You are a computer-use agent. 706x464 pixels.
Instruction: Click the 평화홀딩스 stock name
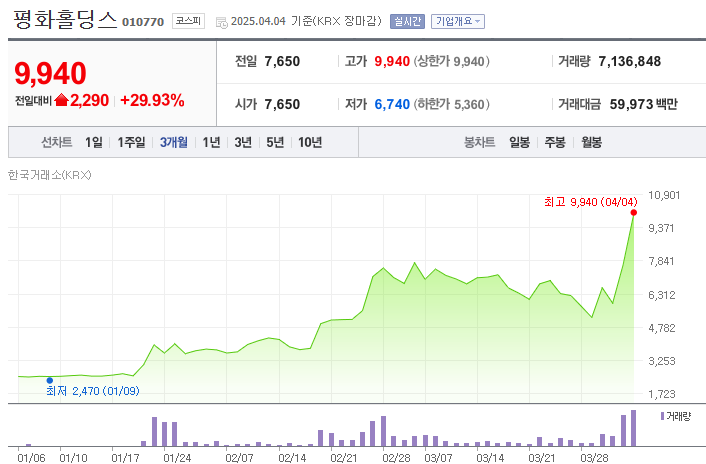click(x=65, y=20)
